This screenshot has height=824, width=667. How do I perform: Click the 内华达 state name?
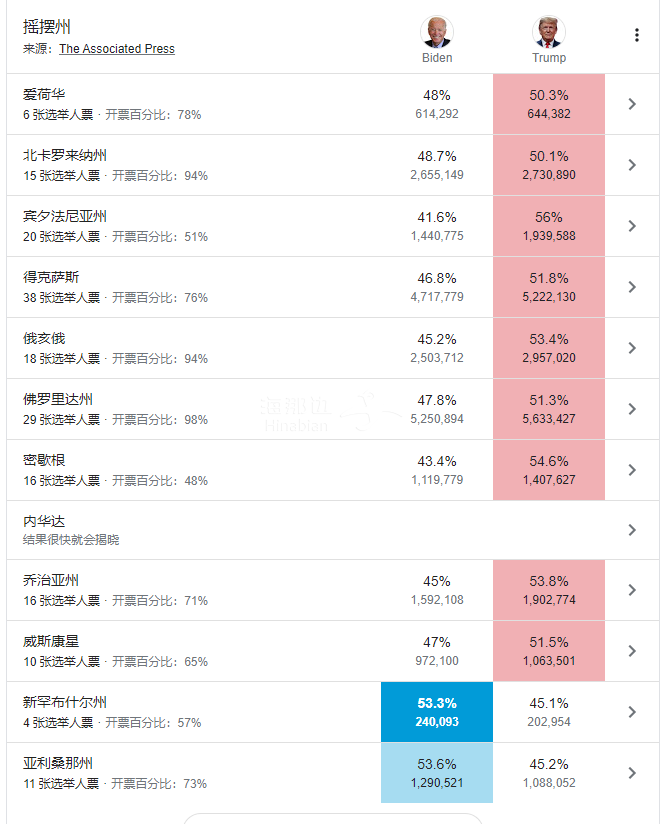tap(44, 521)
